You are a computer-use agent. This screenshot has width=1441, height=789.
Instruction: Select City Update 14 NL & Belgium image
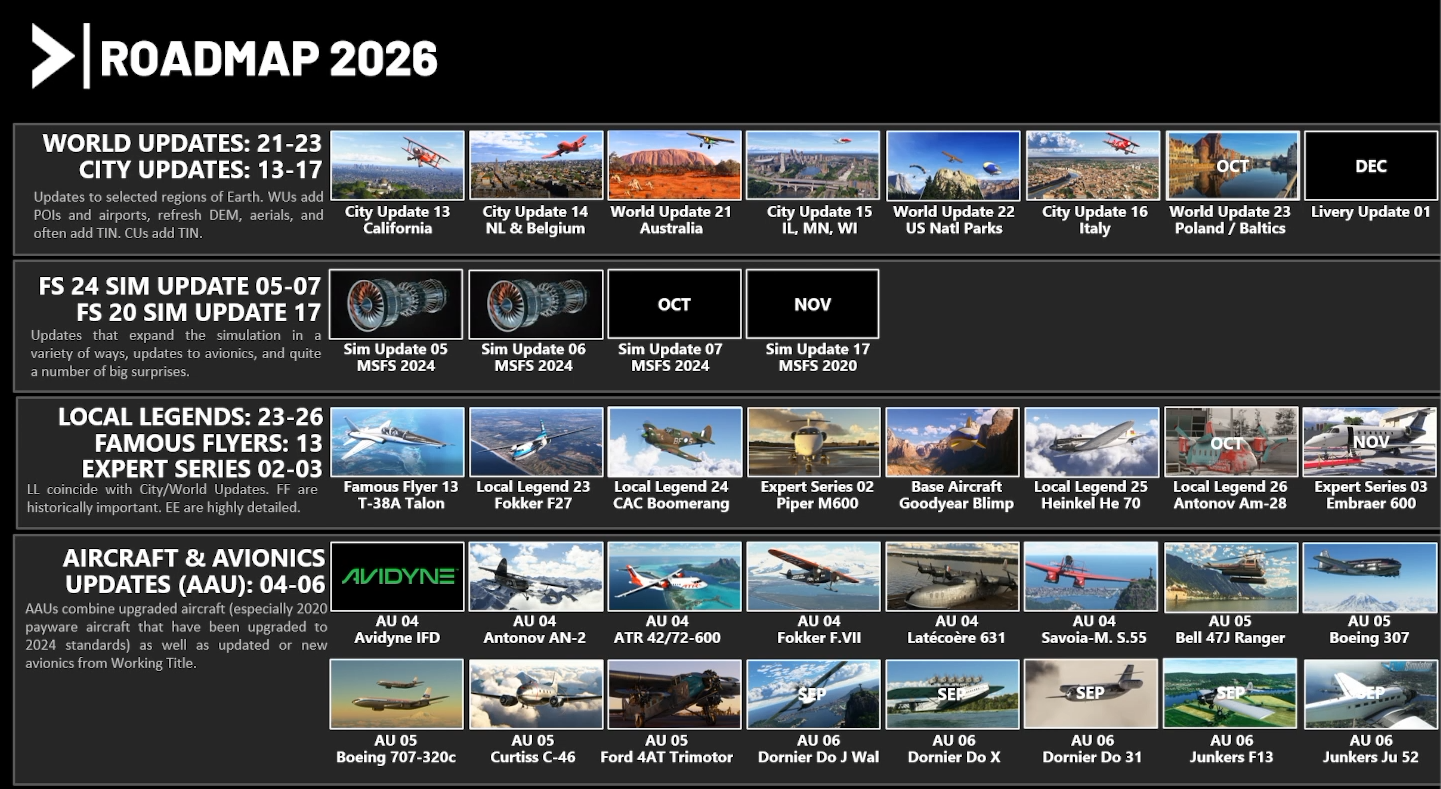(x=536, y=165)
